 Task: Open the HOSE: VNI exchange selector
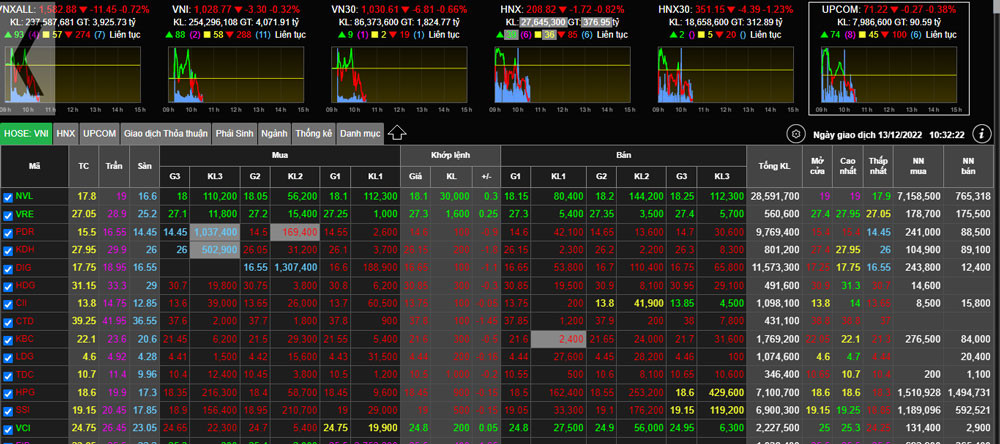(26, 132)
